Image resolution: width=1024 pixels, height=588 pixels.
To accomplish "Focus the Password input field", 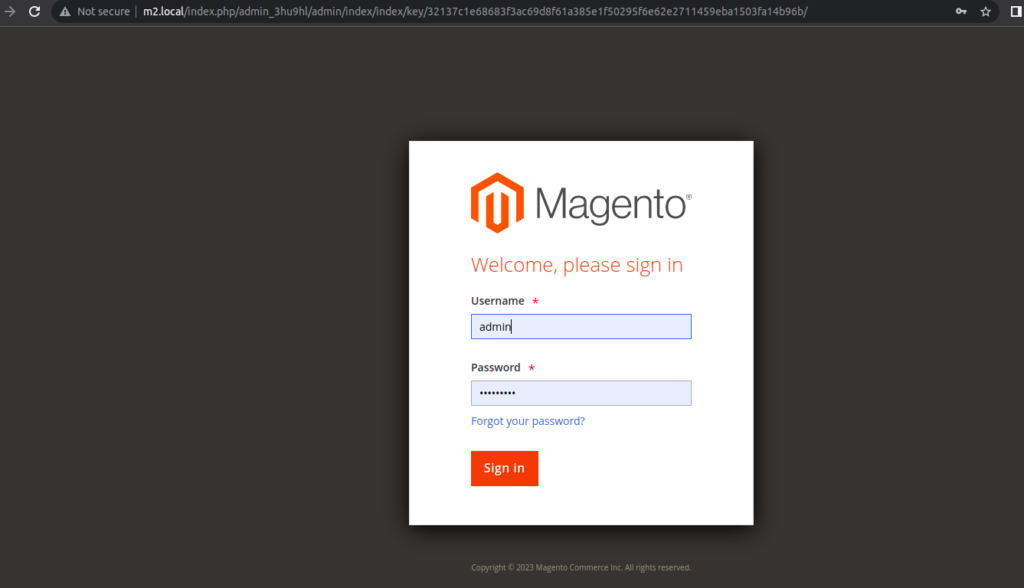I will (581, 393).
